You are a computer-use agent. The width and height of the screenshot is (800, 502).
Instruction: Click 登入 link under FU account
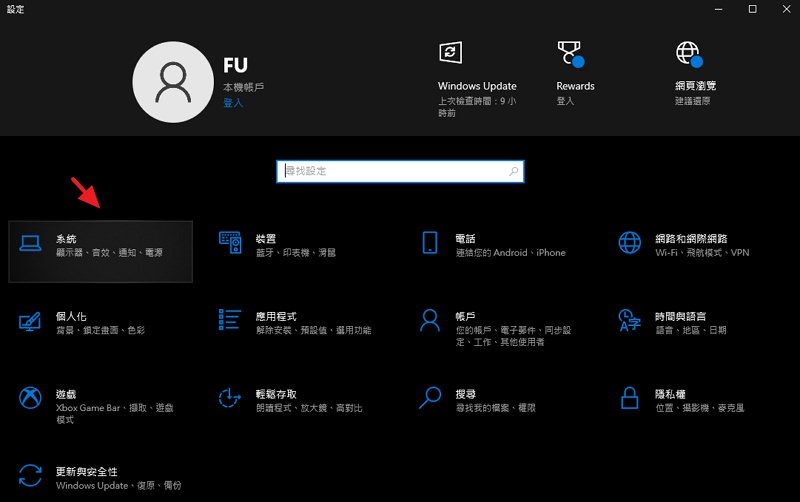coord(233,102)
